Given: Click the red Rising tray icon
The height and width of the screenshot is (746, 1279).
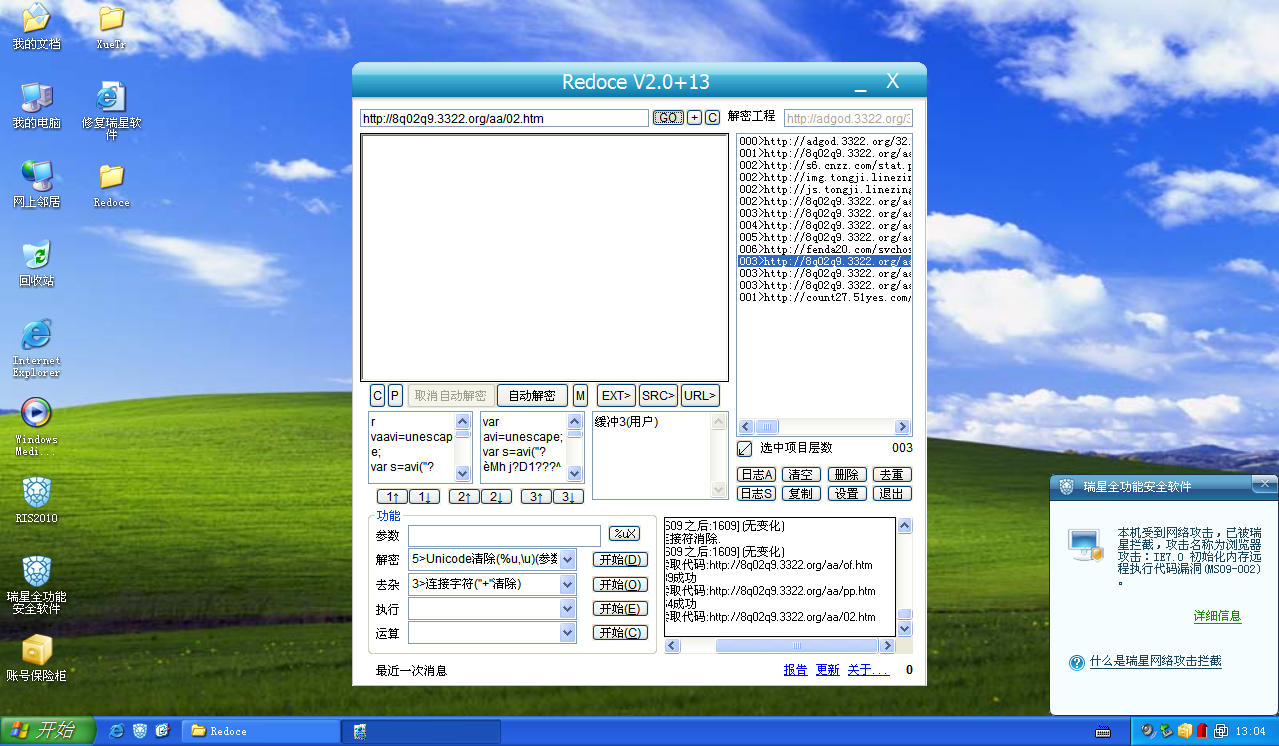Looking at the screenshot, I should coord(1203,731).
